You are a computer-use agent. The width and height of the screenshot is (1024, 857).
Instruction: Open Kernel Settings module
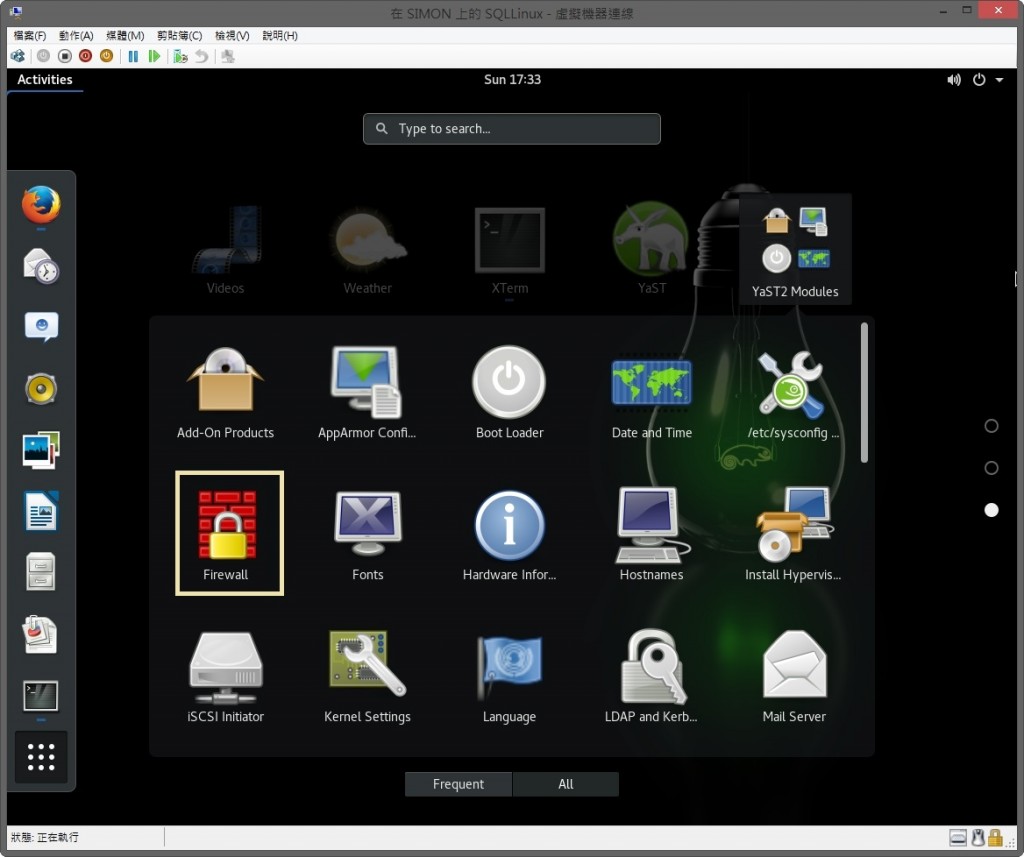pos(367,676)
